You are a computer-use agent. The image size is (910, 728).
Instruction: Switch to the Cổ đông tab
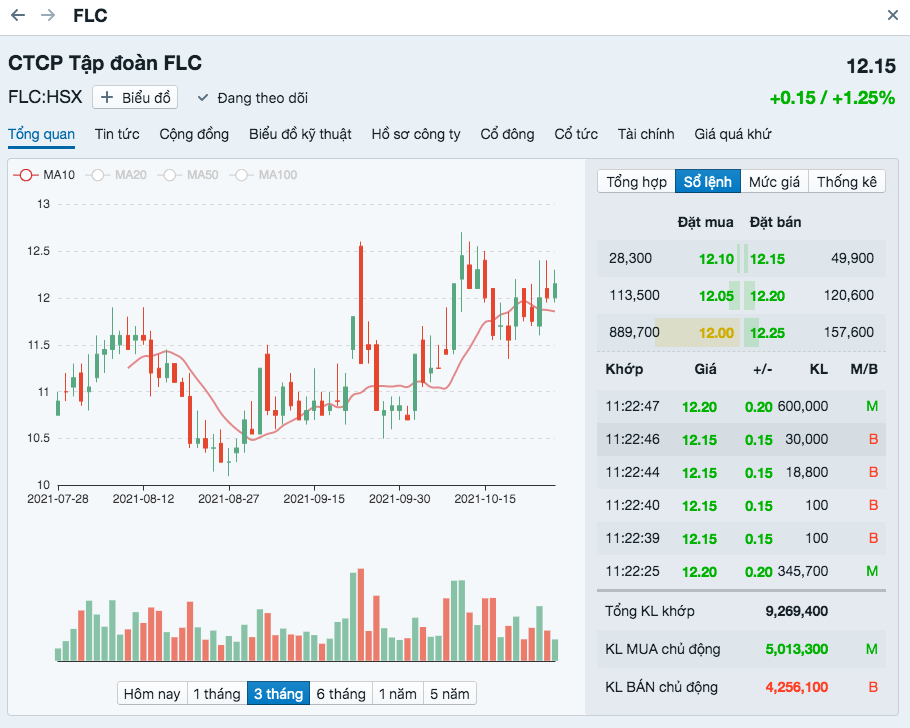tap(507, 134)
